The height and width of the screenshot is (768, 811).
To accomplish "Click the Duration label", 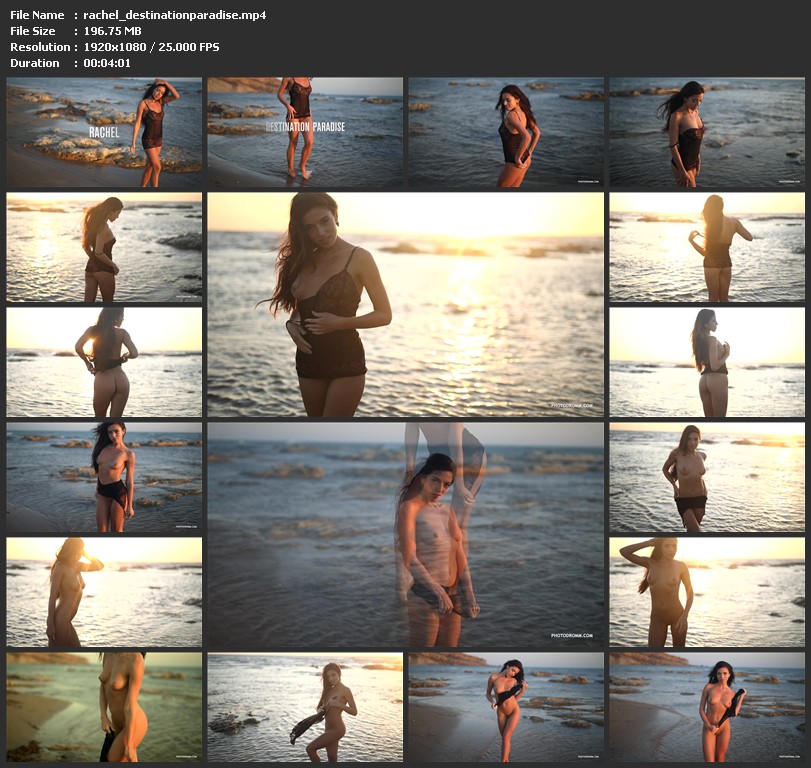I will point(35,63).
